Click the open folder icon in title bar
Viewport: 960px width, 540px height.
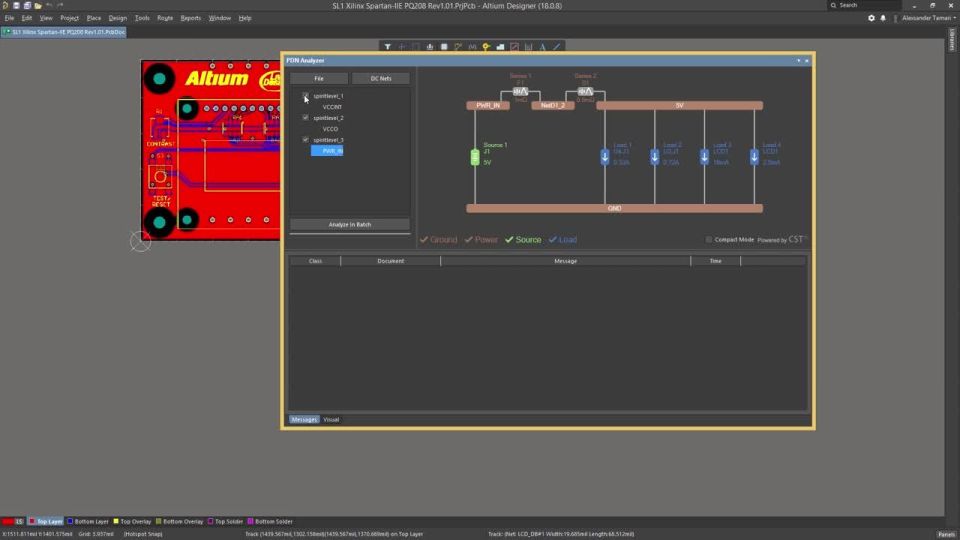point(38,6)
